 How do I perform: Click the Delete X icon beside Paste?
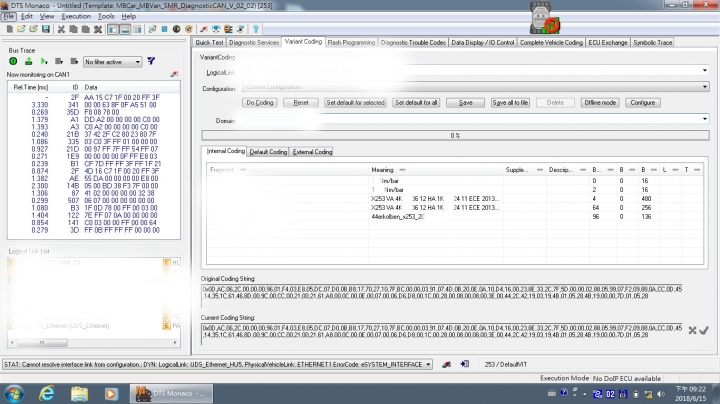[x=97, y=29]
